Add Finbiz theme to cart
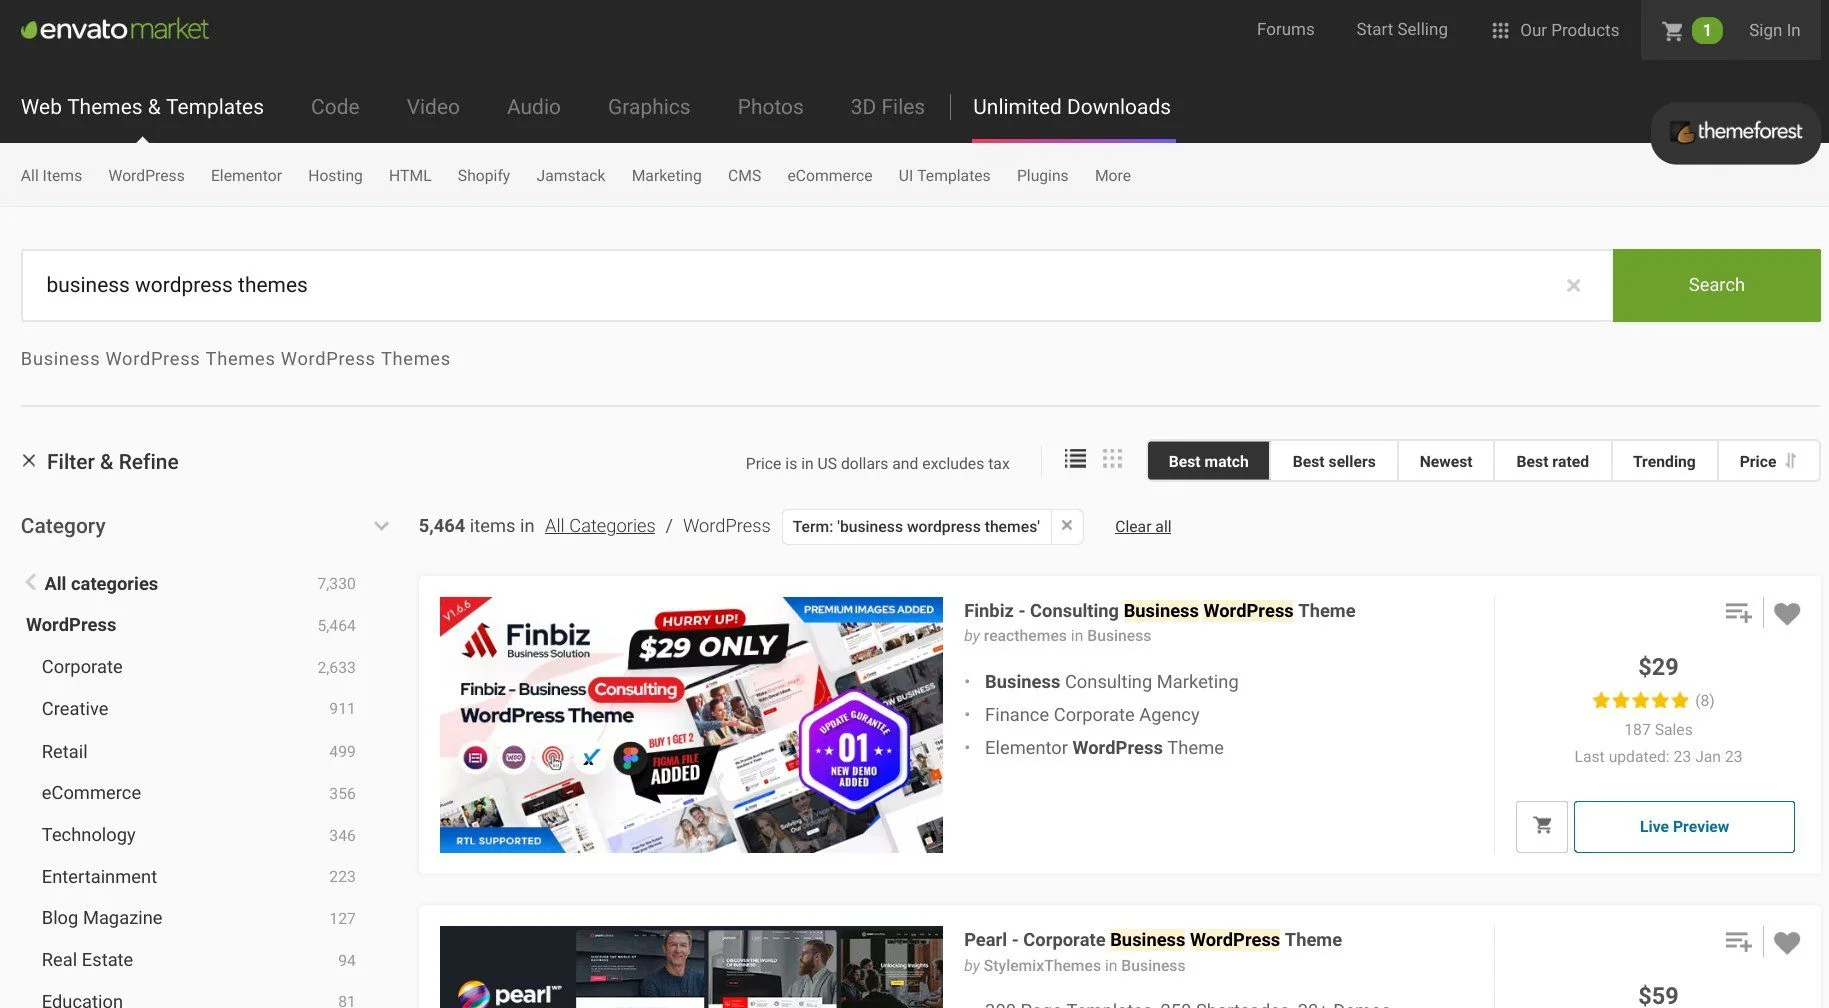The width and height of the screenshot is (1829, 1008). pos(1542,827)
